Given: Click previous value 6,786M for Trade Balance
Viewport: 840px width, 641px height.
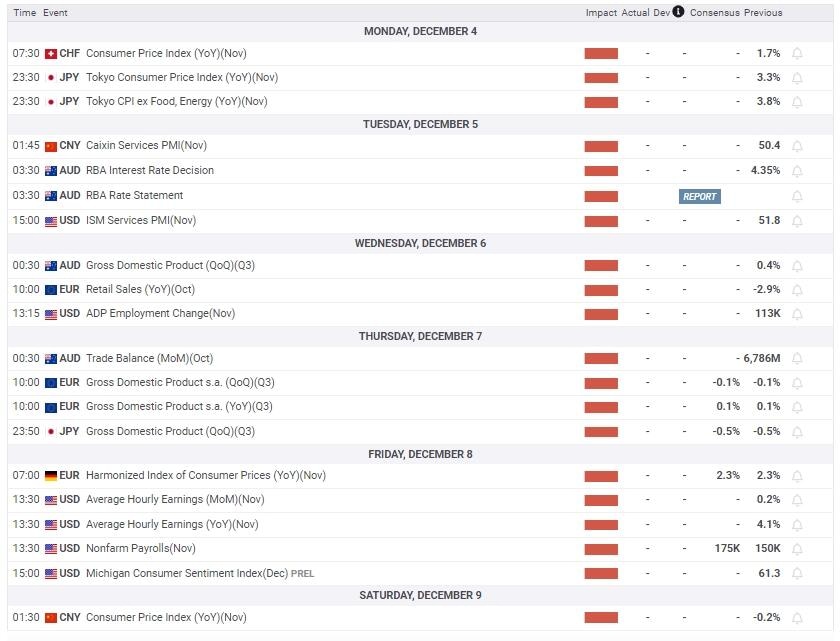Looking at the screenshot, I should (762, 358).
